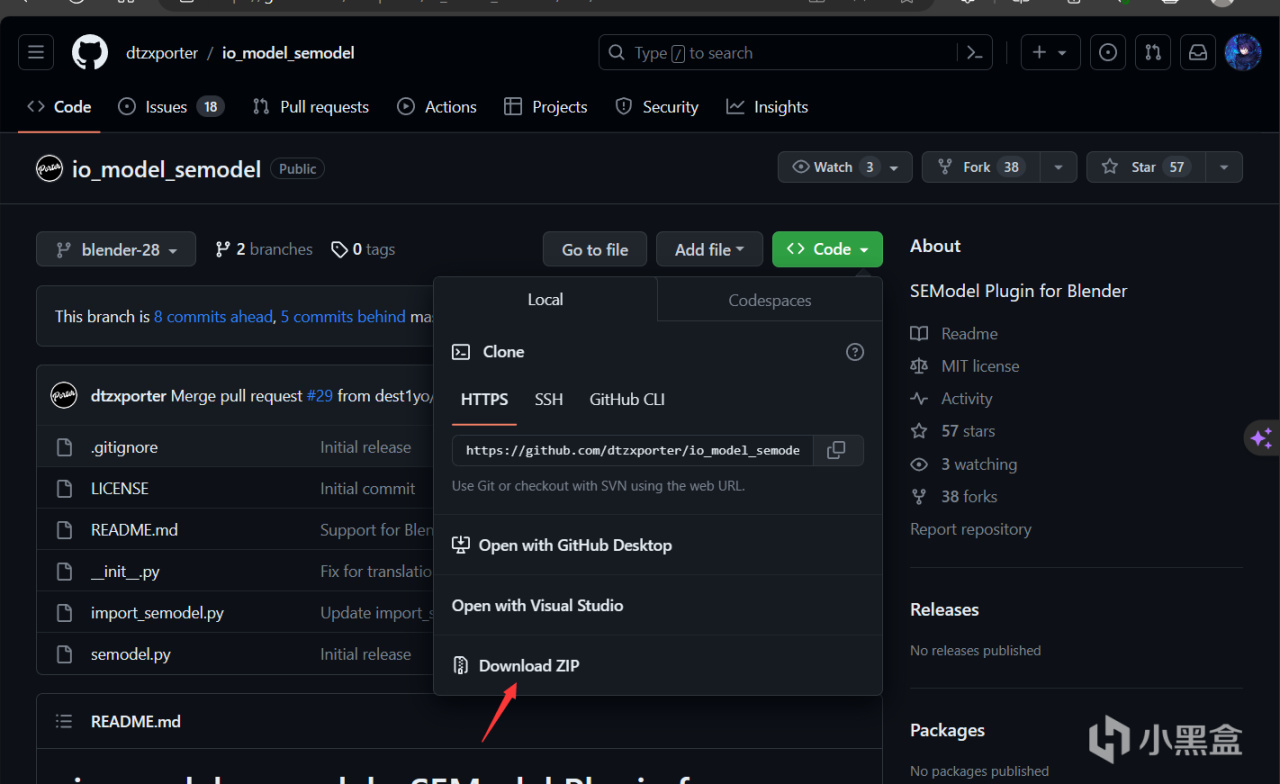This screenshot has height=784, width=1280.
Task: Click the HTTPS clone URL field
Action: click(x=633, y=450)
